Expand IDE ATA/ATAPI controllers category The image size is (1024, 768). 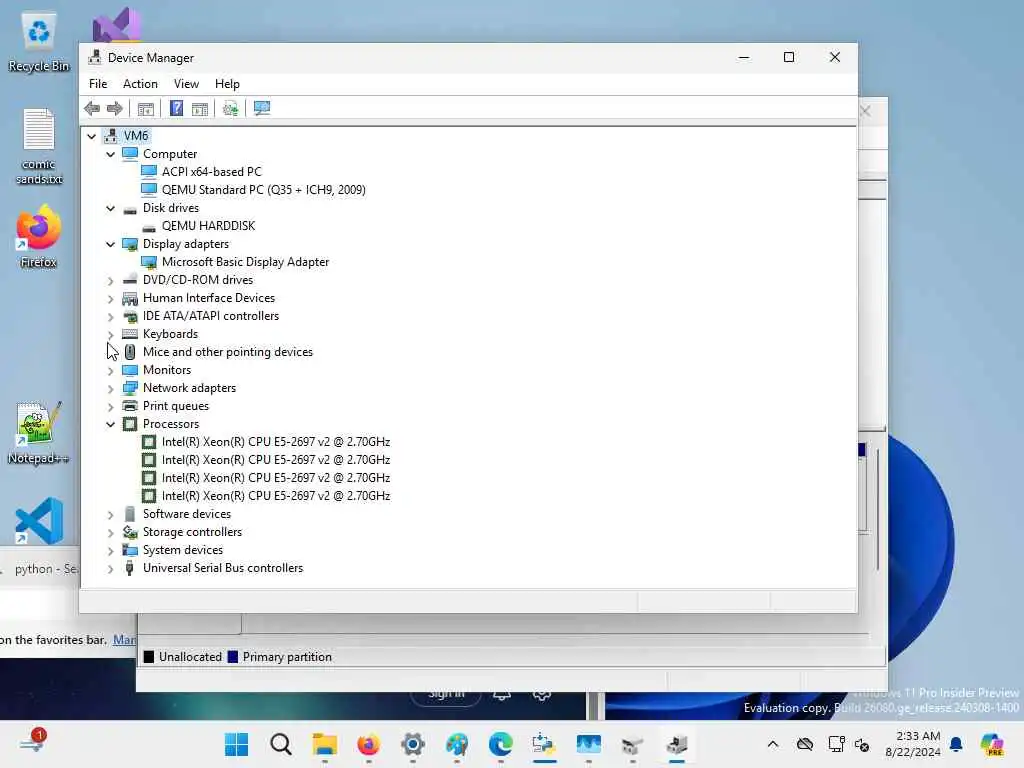click(110, 316)
